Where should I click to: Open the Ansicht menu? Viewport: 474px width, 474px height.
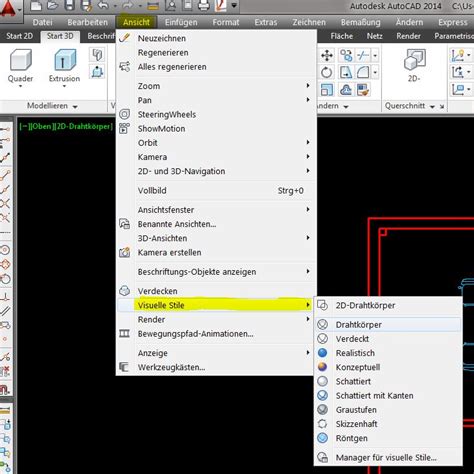tap(136, 22)
